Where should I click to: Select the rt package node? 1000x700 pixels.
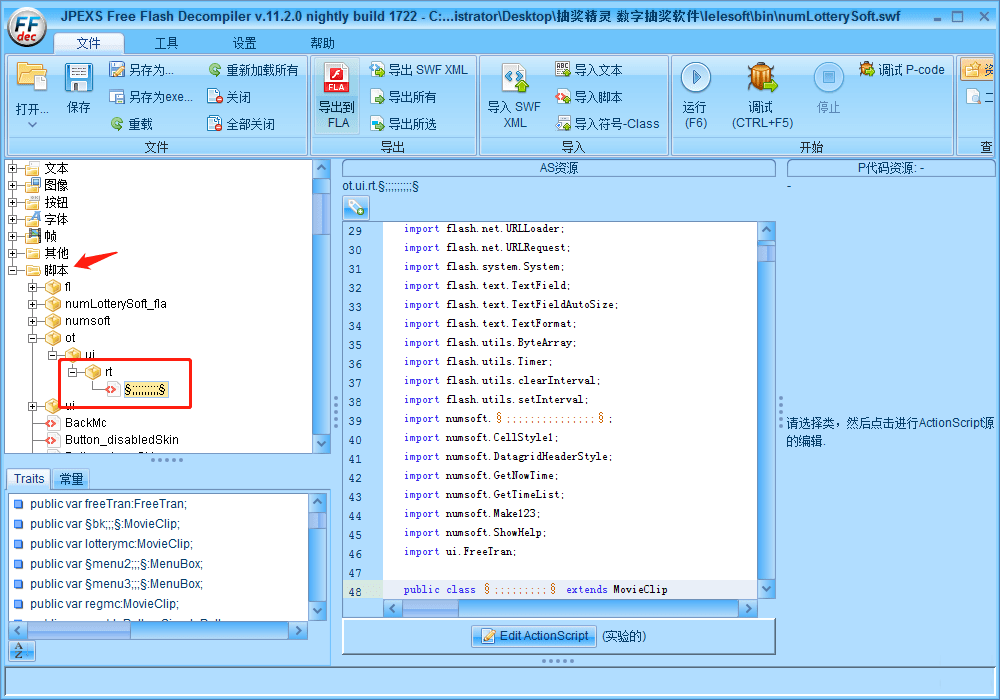[108, 372]
